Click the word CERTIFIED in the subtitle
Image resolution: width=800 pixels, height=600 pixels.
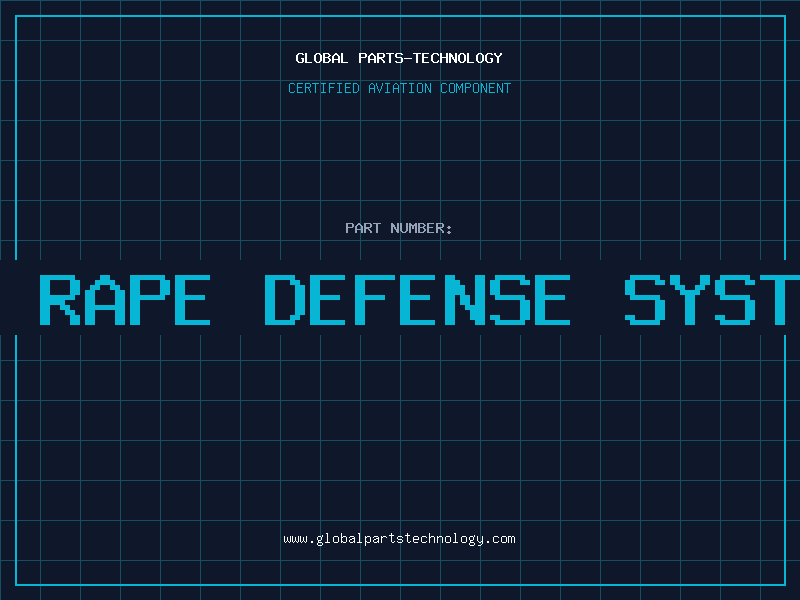pos(323,88)
